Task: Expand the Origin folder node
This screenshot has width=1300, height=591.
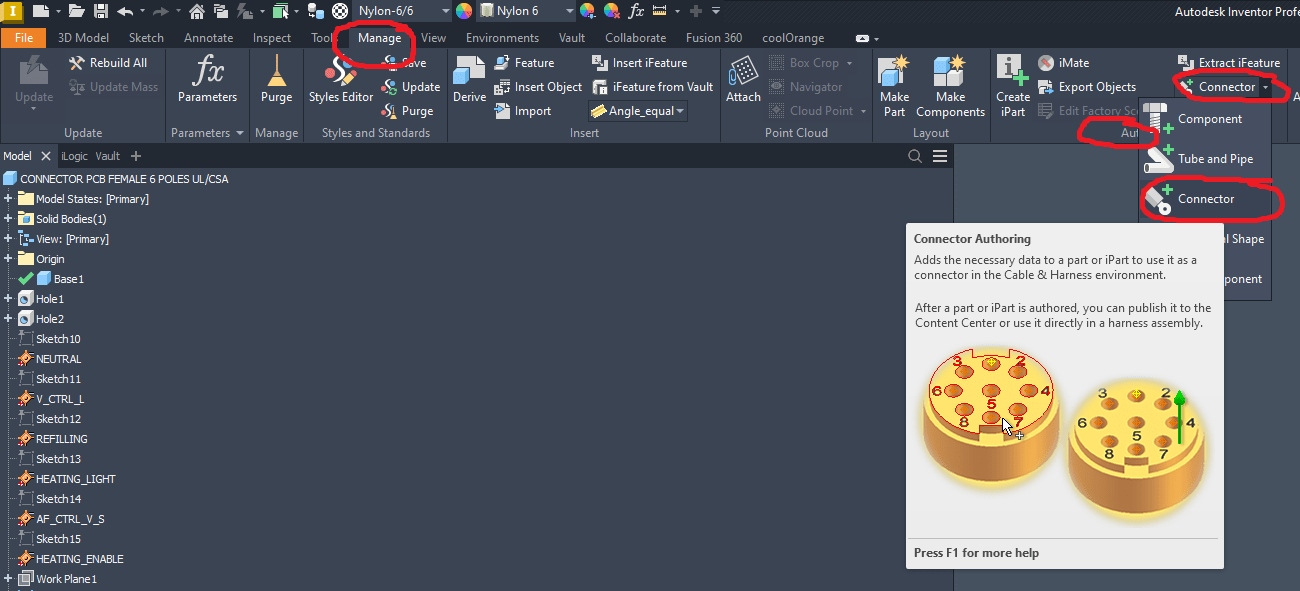Action: tap(8, 259)
